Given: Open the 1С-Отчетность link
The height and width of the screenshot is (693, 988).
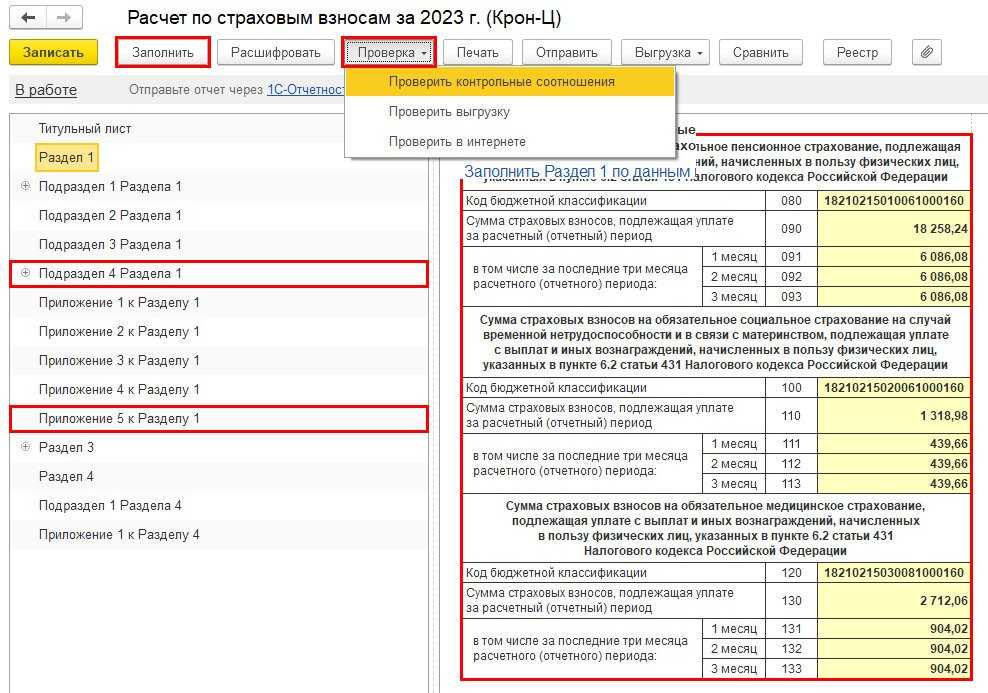Looking at the screenshot, I should pyautogui.click(x=306, y=90).
